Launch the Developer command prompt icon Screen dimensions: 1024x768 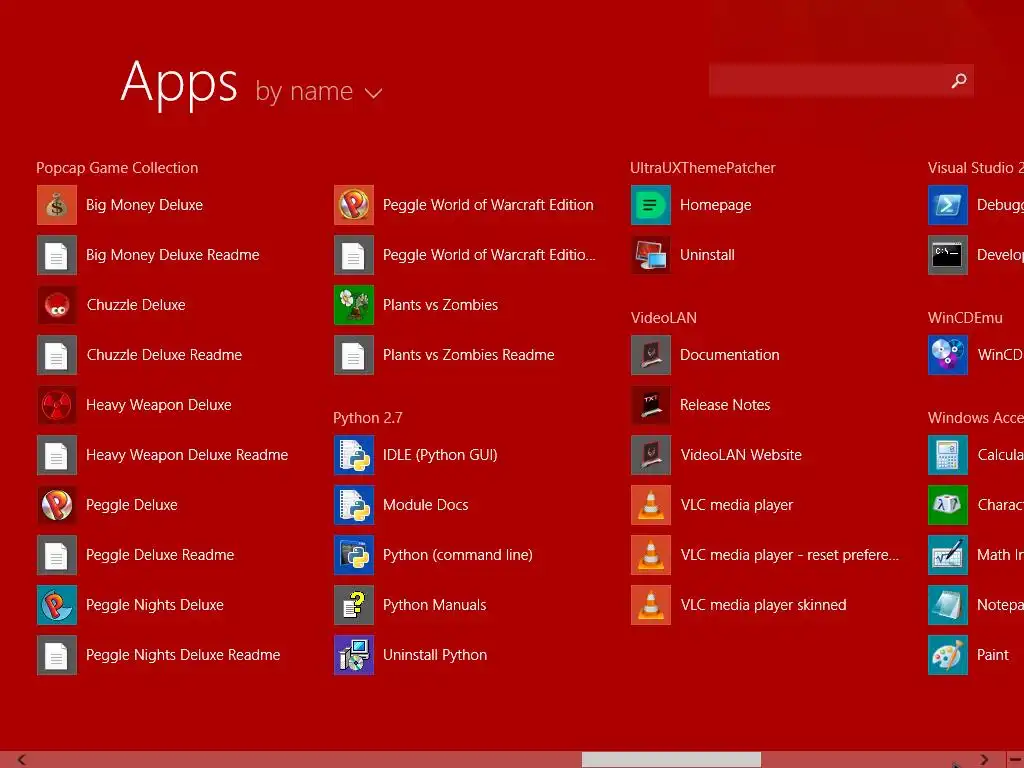(x=948, y=255)
